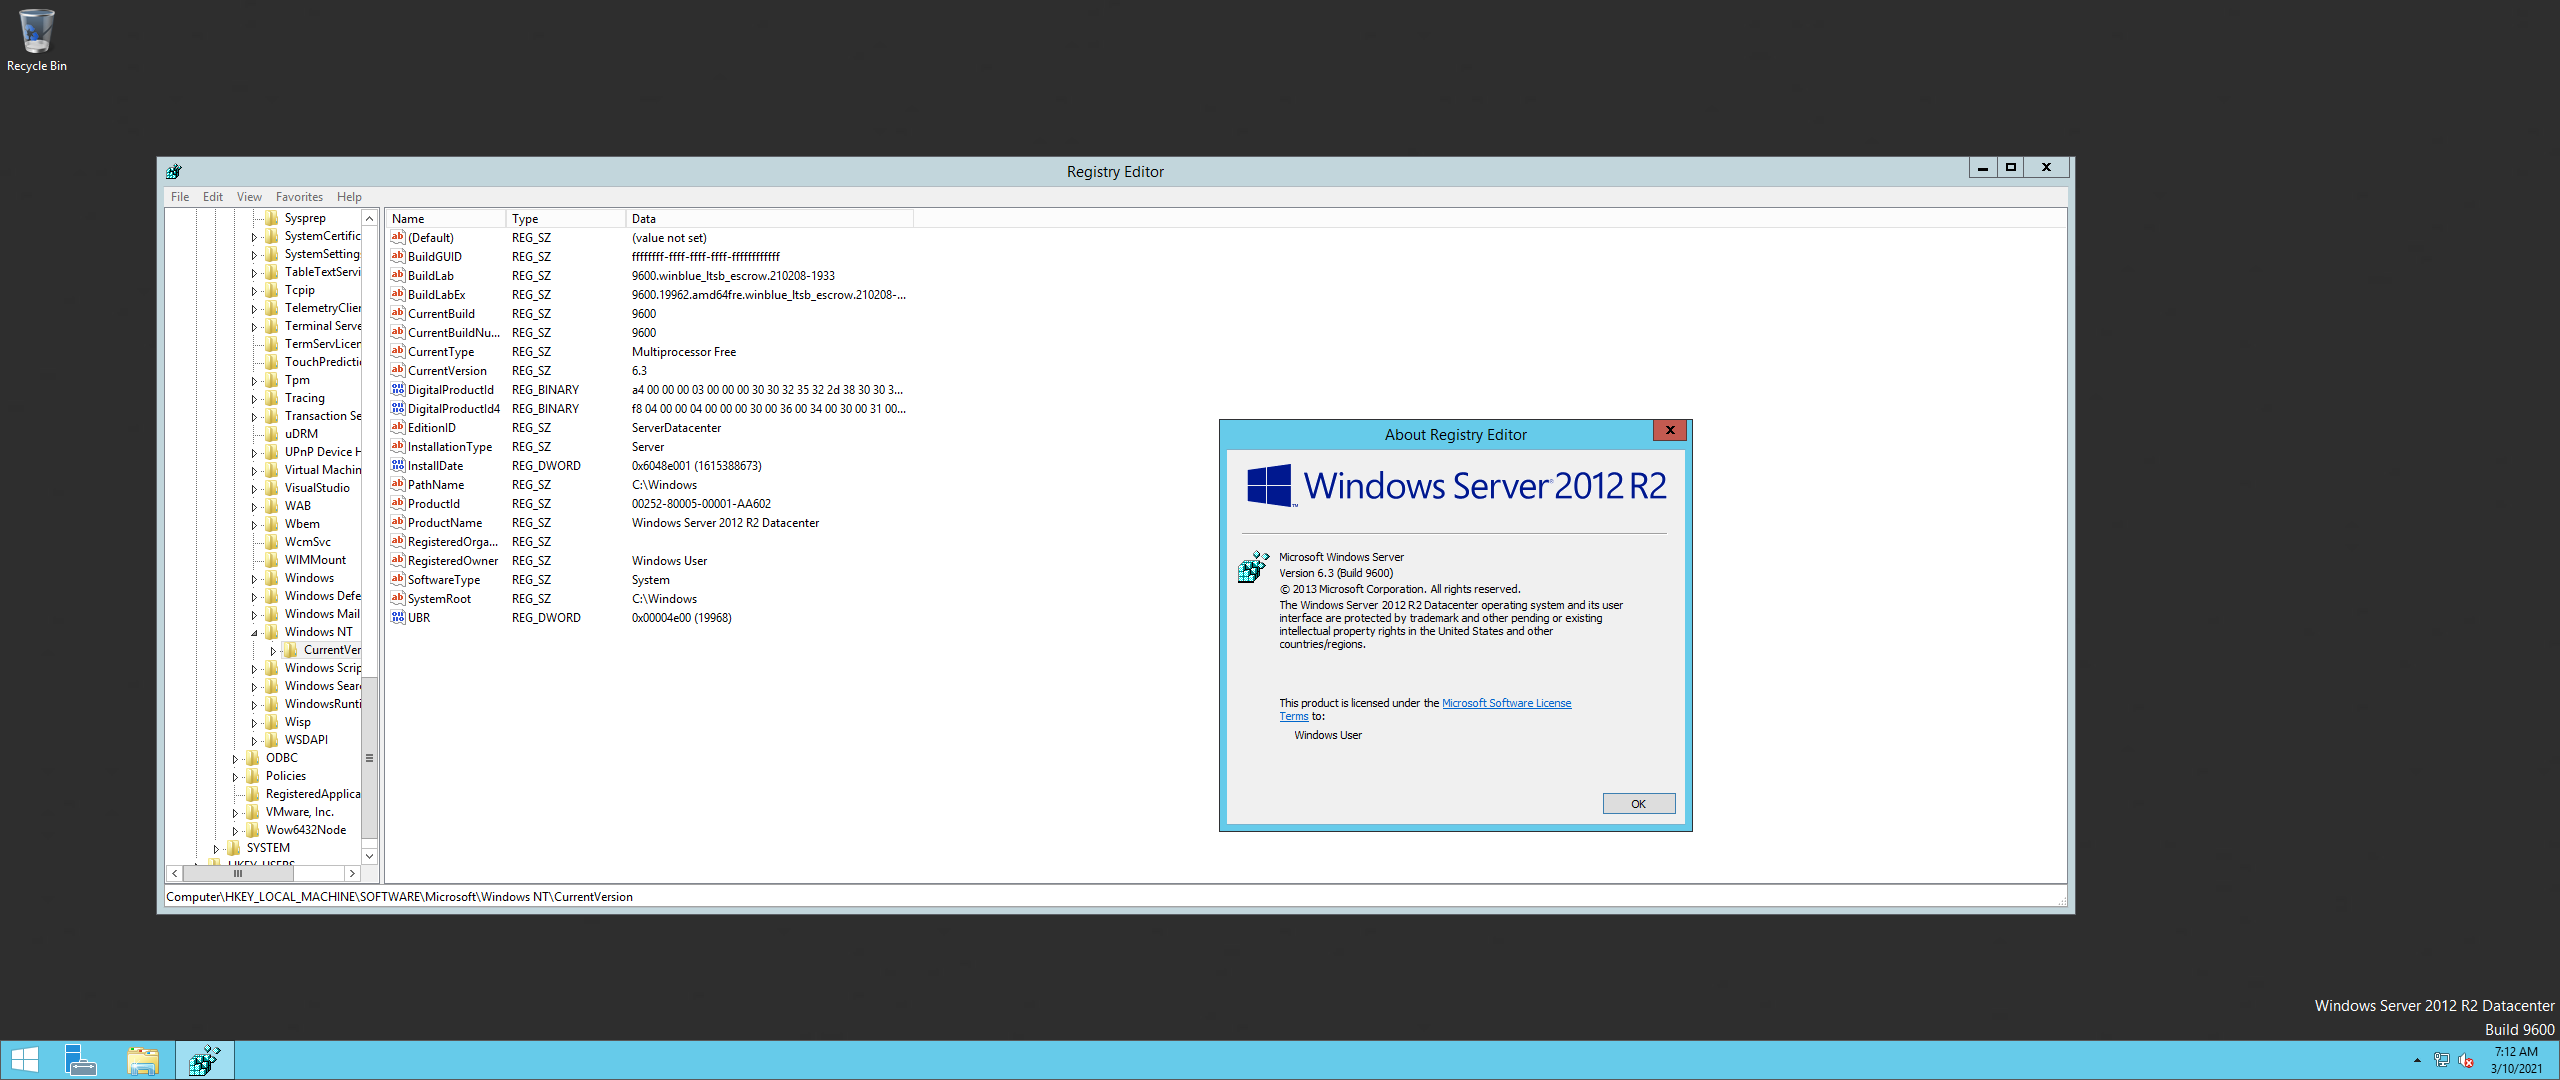Image resolution: width=2560 pixels, height=1080 pixels.
Task: Open the Help menu
Action: [349, 197]
